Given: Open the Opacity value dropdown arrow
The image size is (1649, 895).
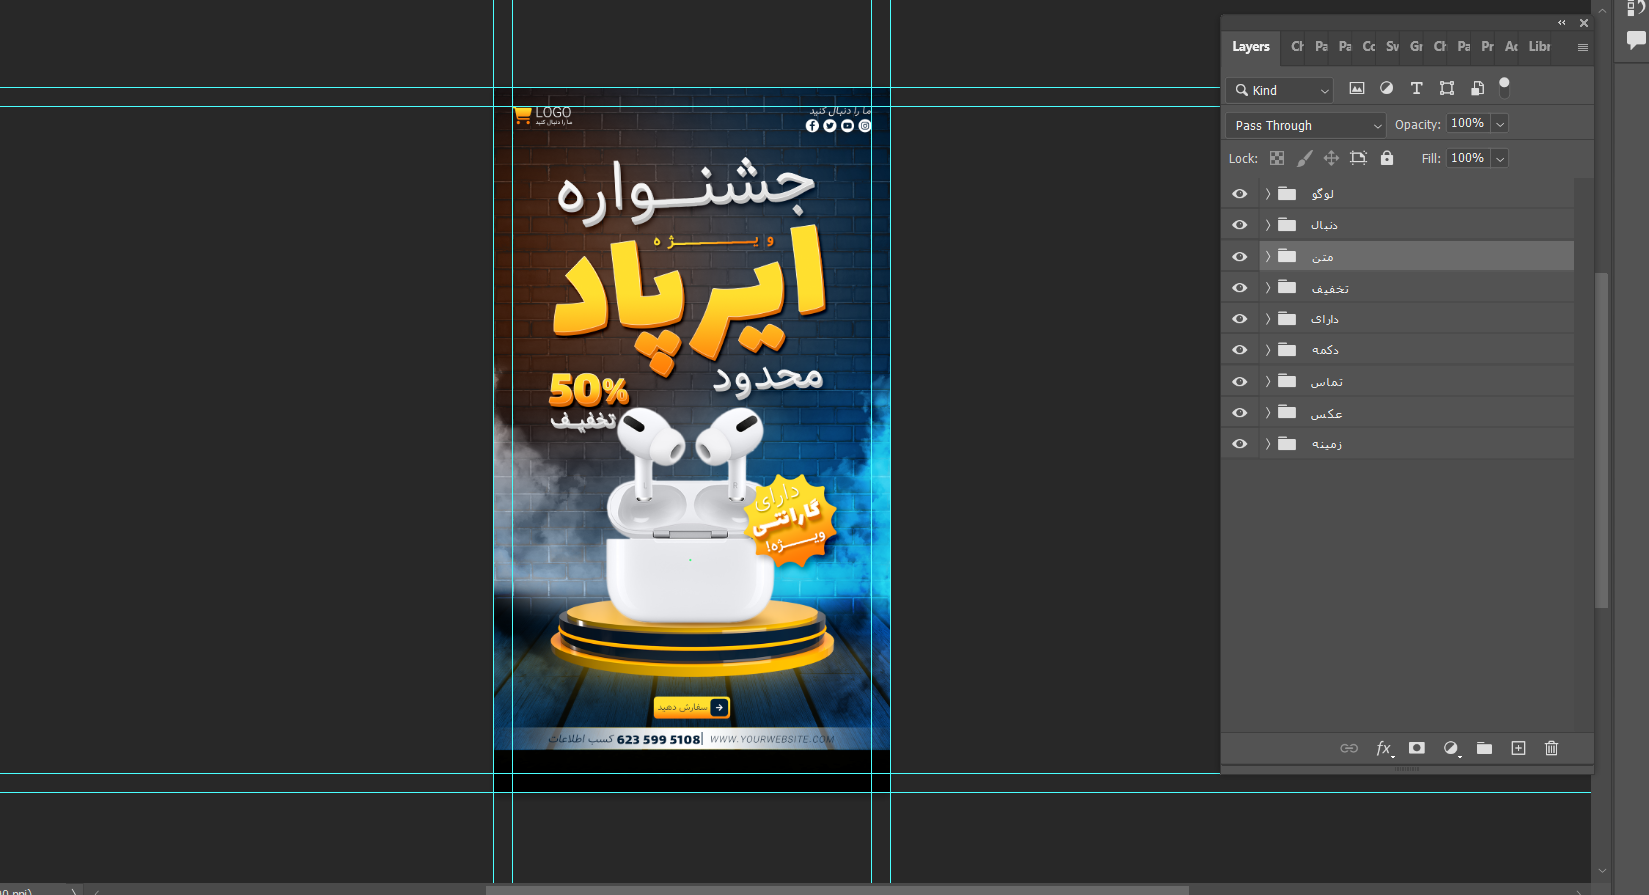Looking at the screenshot, I should click(1500, 124).
